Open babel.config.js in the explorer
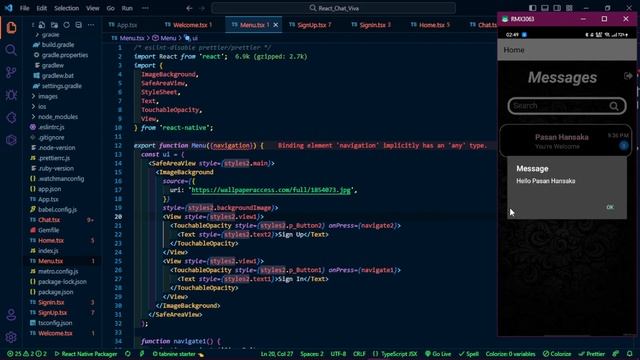The height and width of the screenshot is (360, 640). (x=57, y=209)
